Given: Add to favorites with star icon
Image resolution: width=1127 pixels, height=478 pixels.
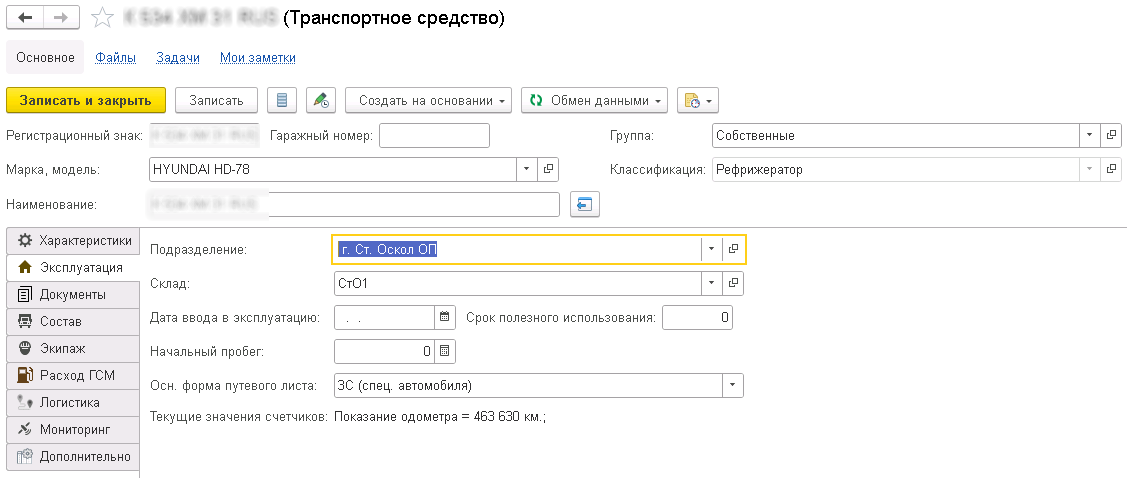Looking at the screenshot, I should 103,19.
